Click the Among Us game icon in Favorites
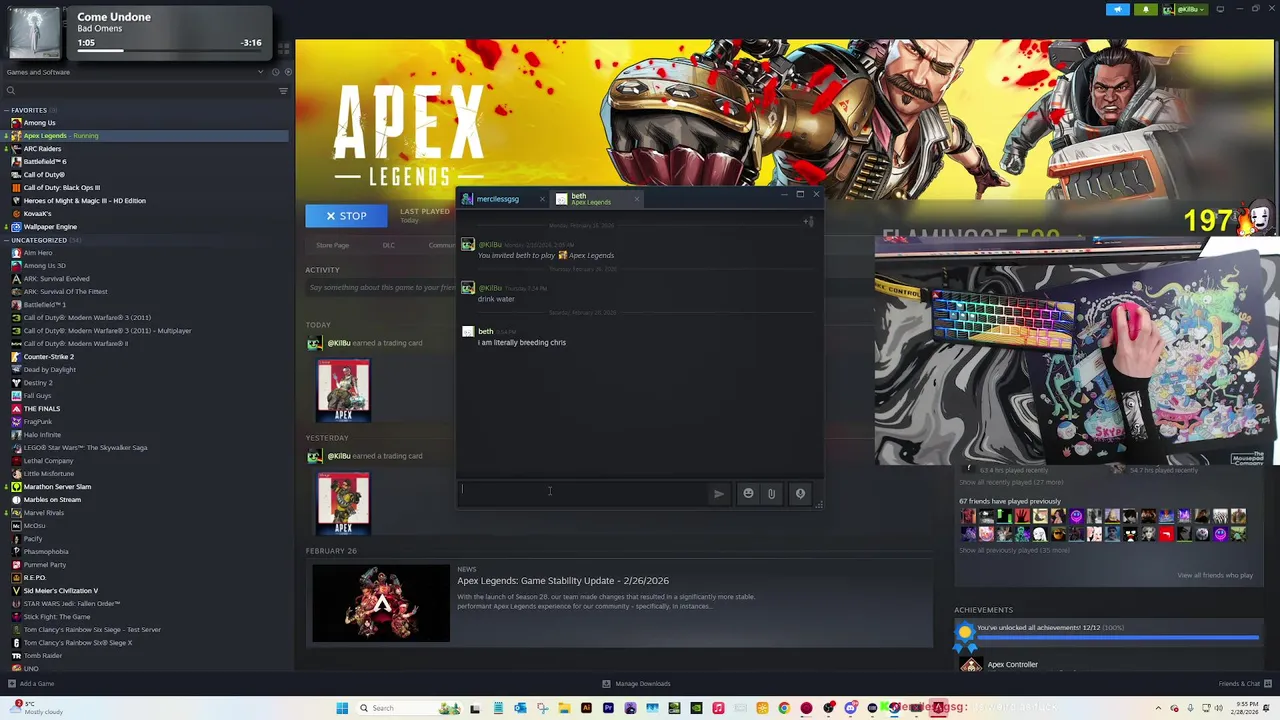 pyautogui.click(x=16, y=123)
